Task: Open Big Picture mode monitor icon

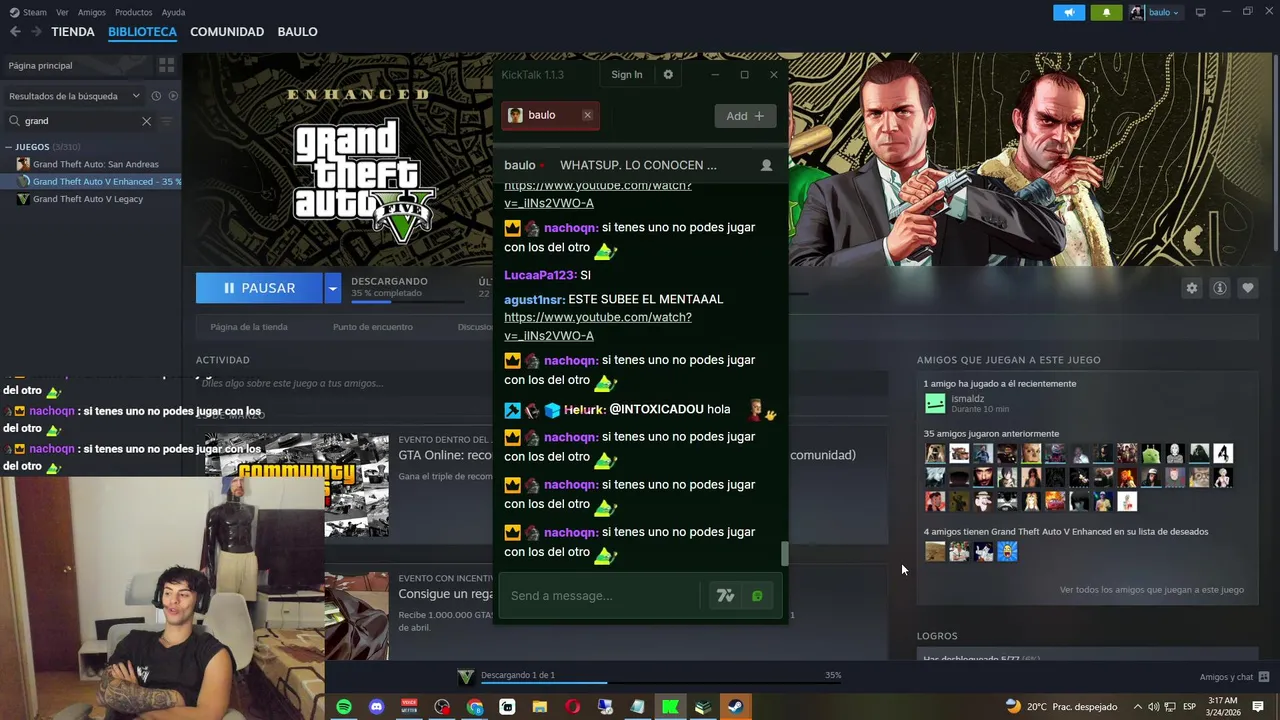Action: (1201, 12)
